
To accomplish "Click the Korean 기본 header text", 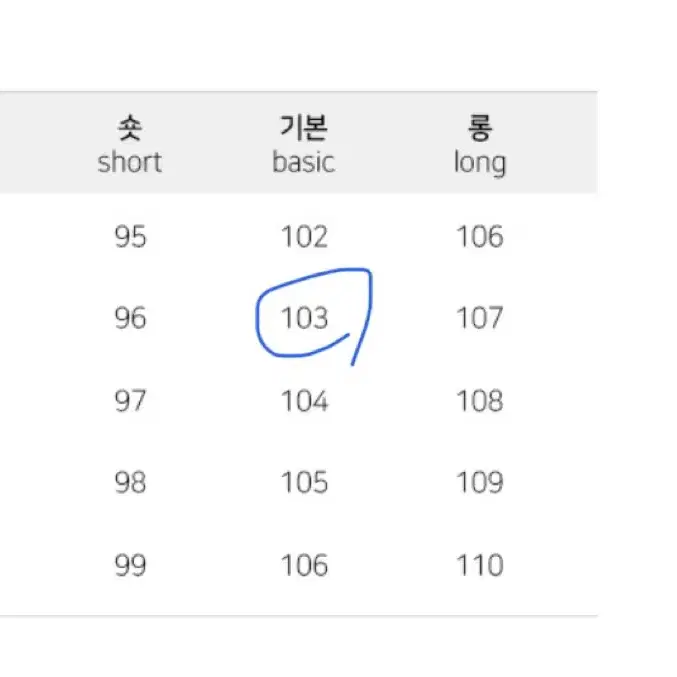I will [x=304, y=128].
